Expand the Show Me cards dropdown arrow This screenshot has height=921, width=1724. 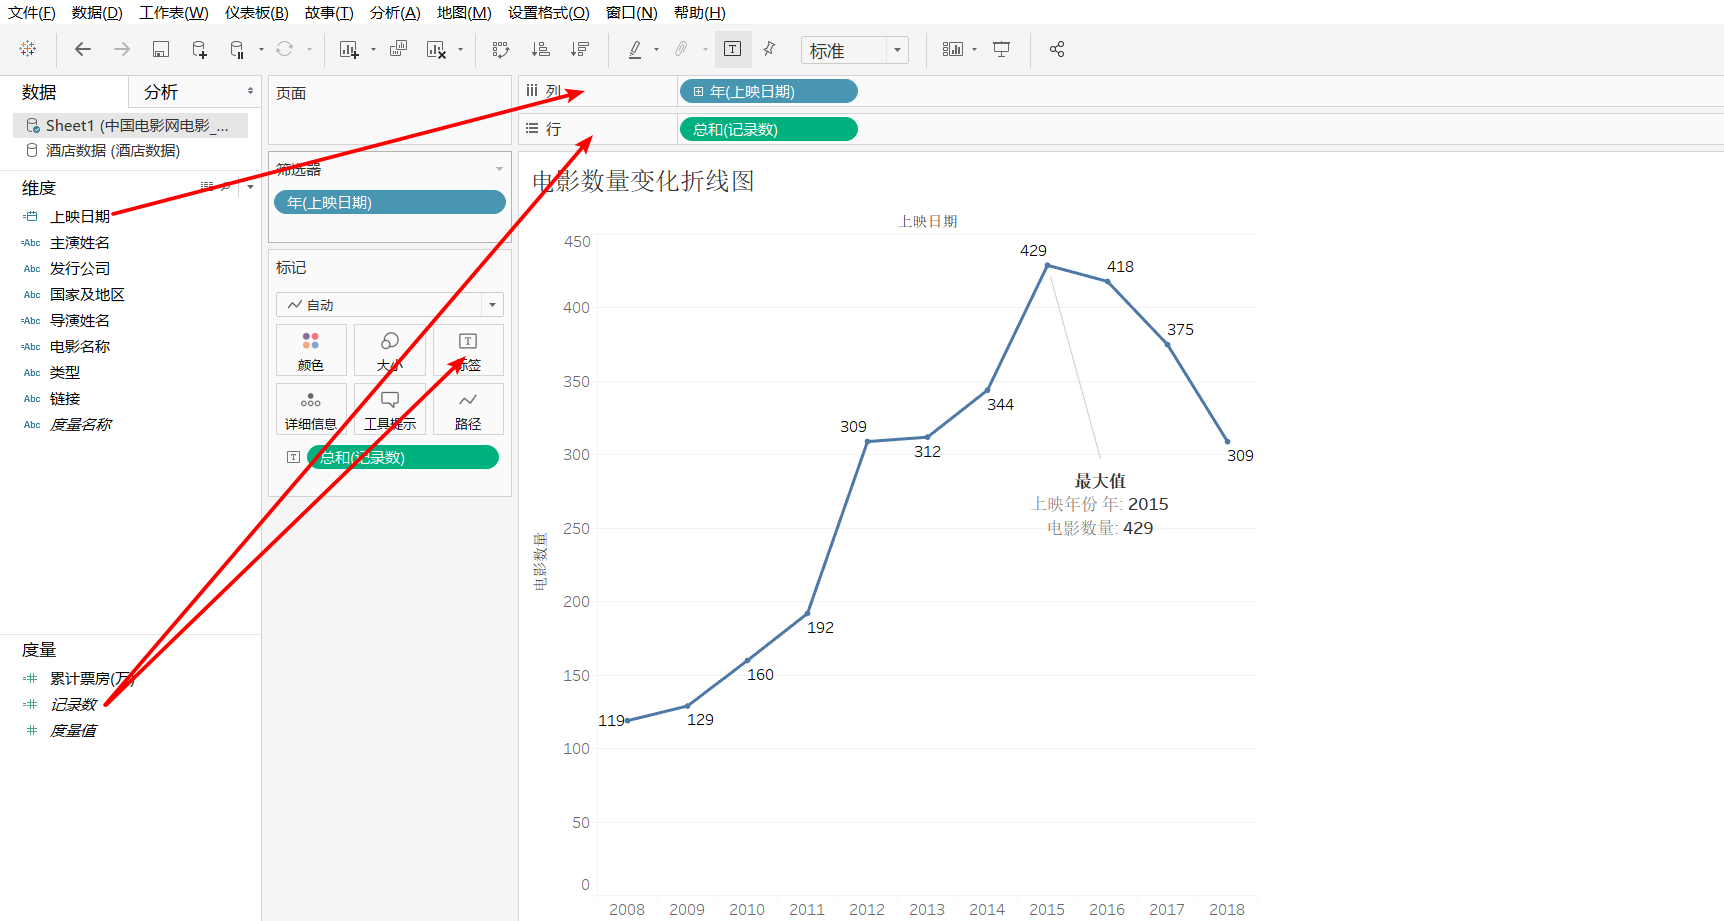(x=974, y=49)
